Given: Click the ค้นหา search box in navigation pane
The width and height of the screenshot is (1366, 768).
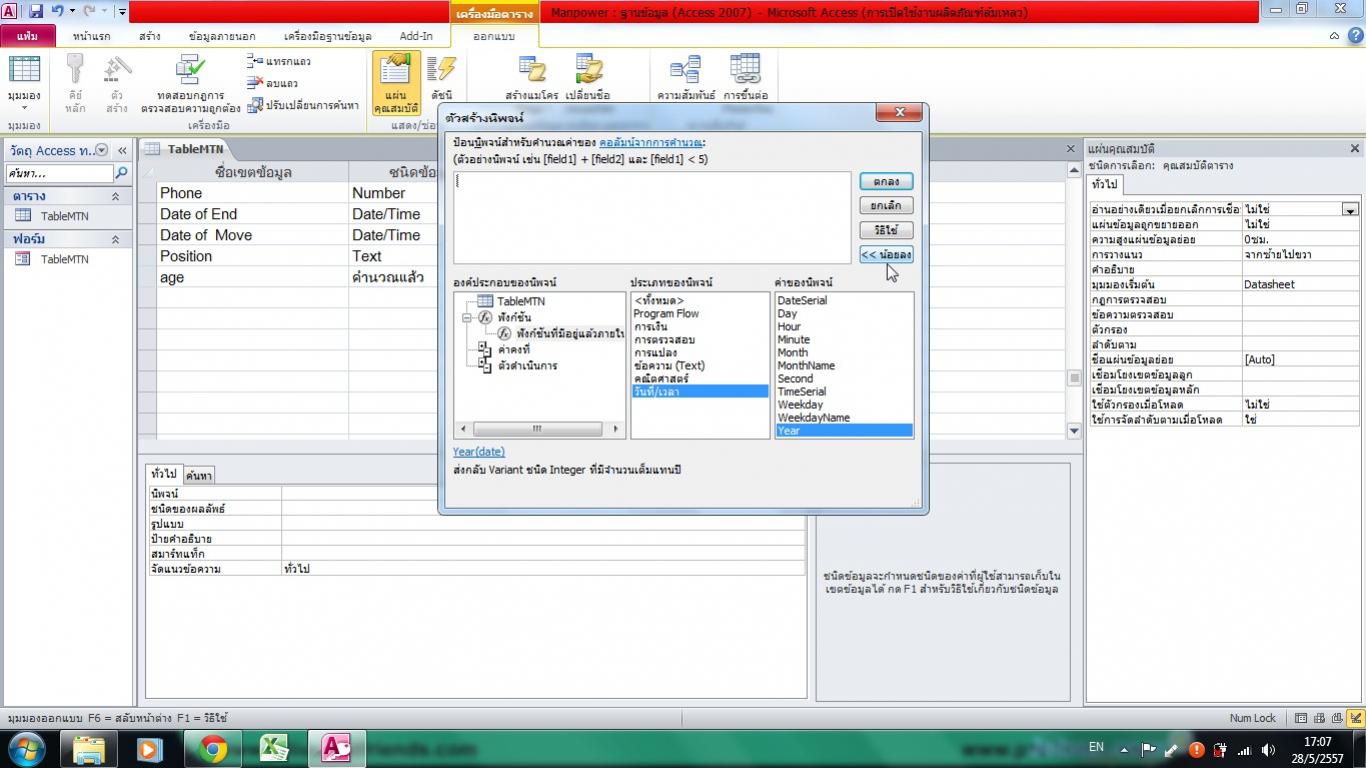Looking at the screenshot, I should coord(60,173).
